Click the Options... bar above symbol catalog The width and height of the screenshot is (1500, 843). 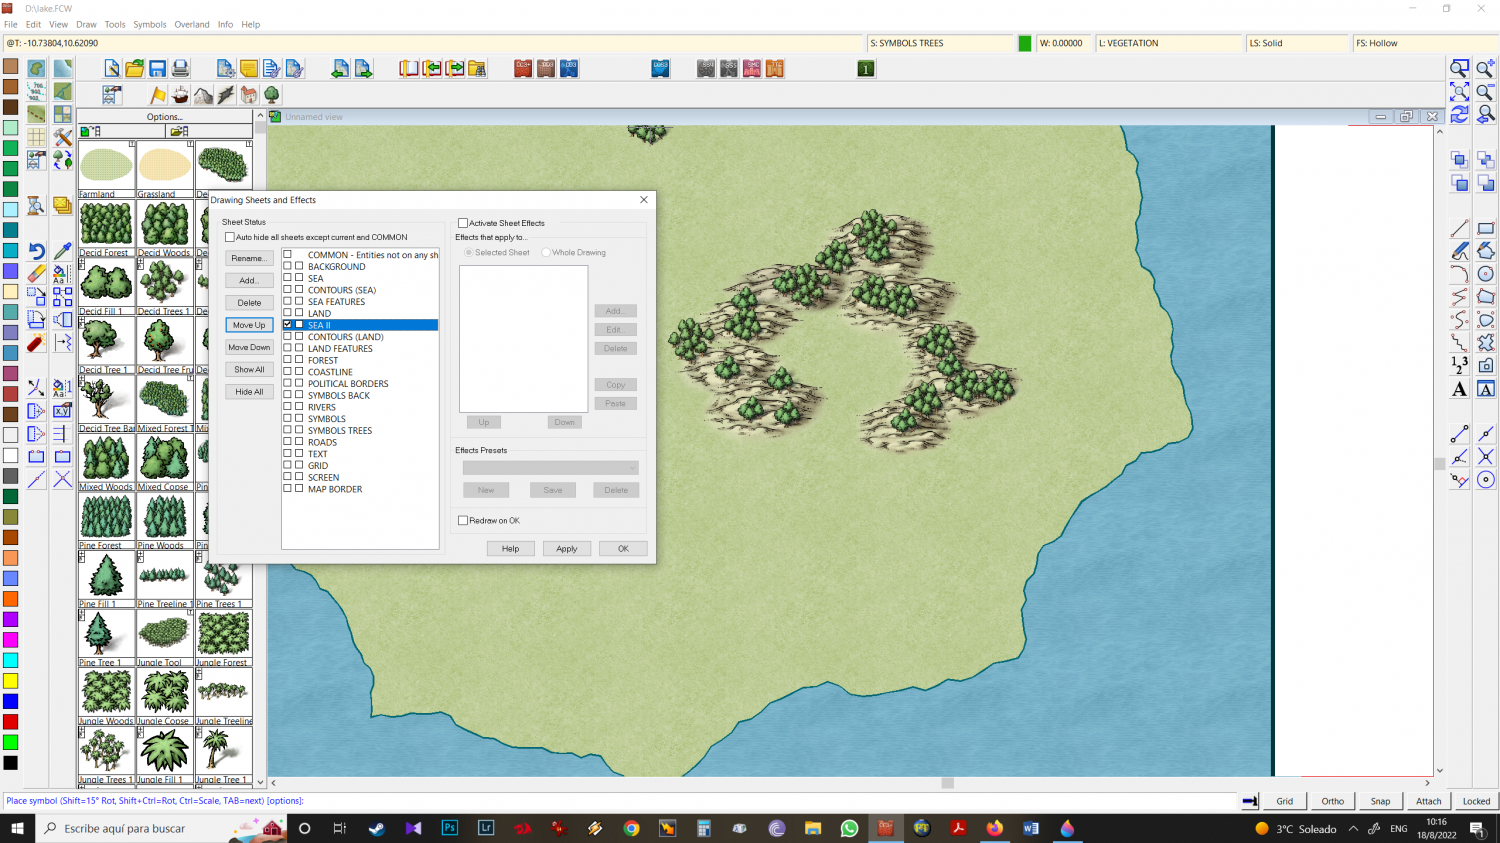[165, 116]
